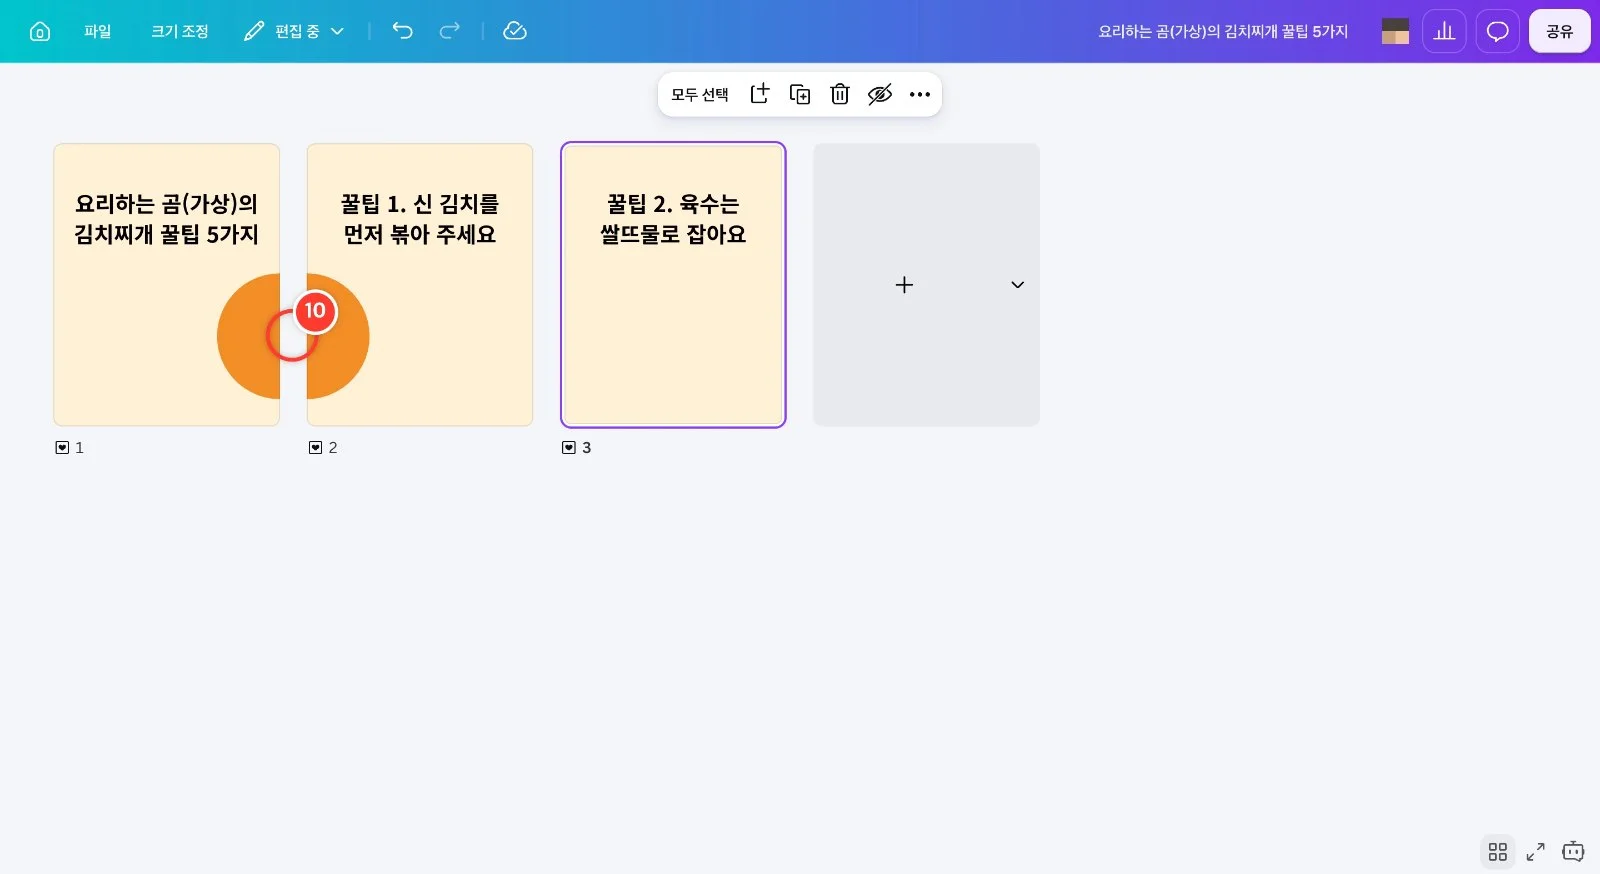Open the user profile avatar
Screen dimensions: 1600x874
pos(1395,31)
